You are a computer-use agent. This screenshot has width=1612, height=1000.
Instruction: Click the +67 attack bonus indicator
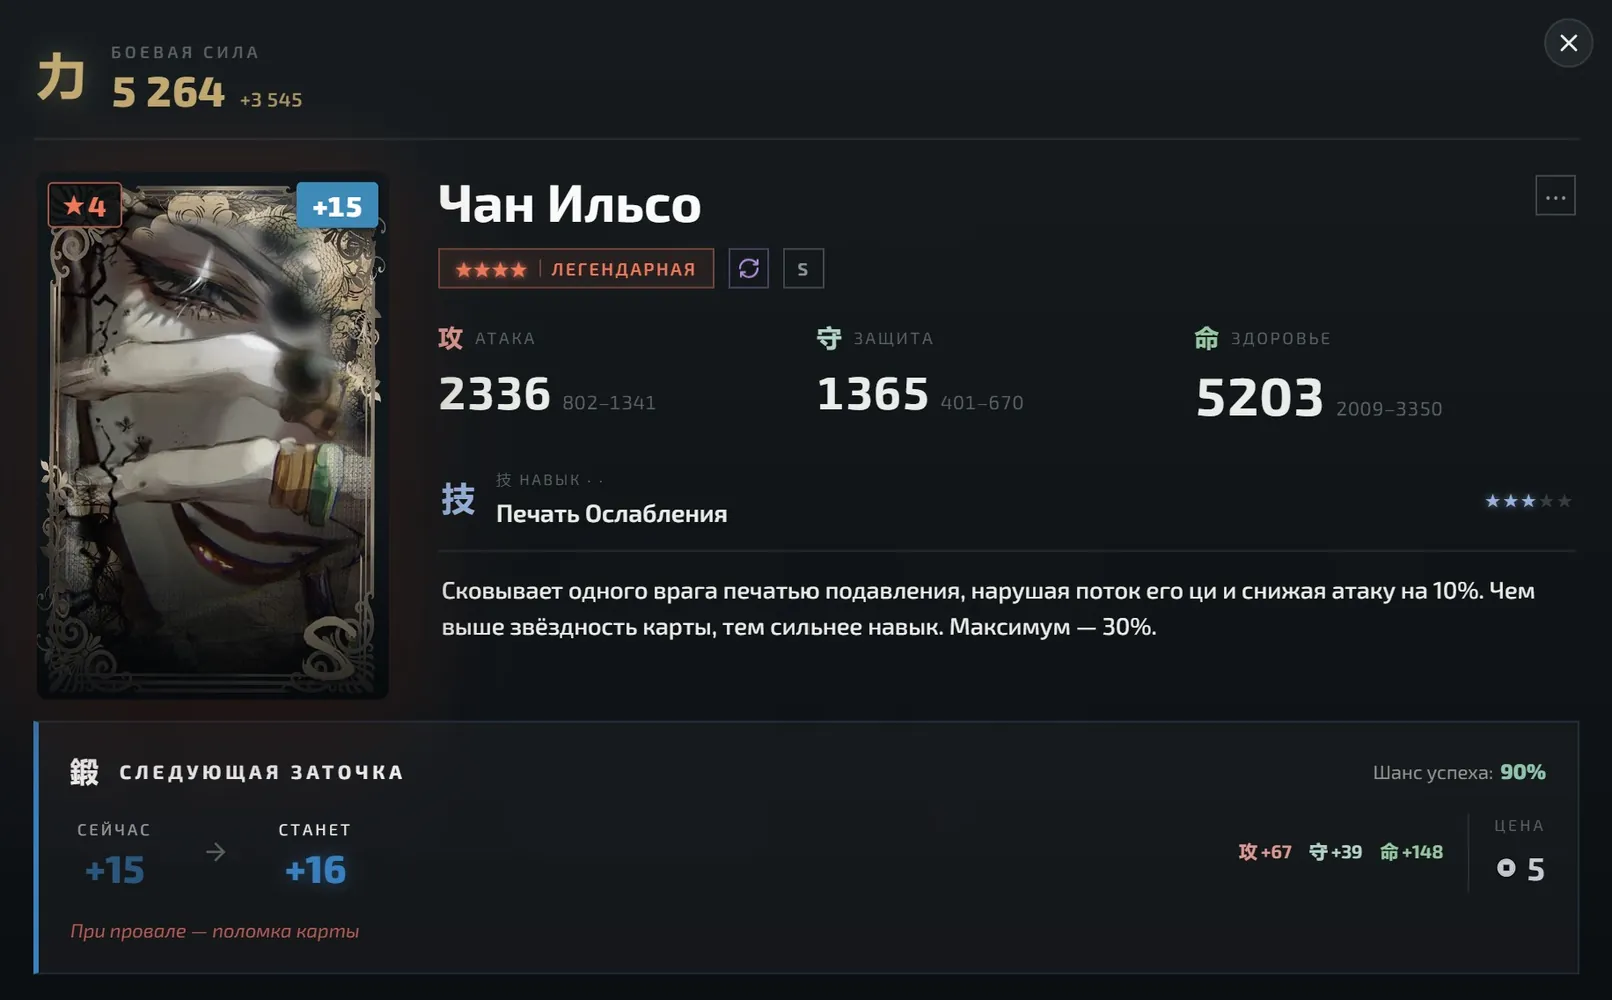(1265, 852)
